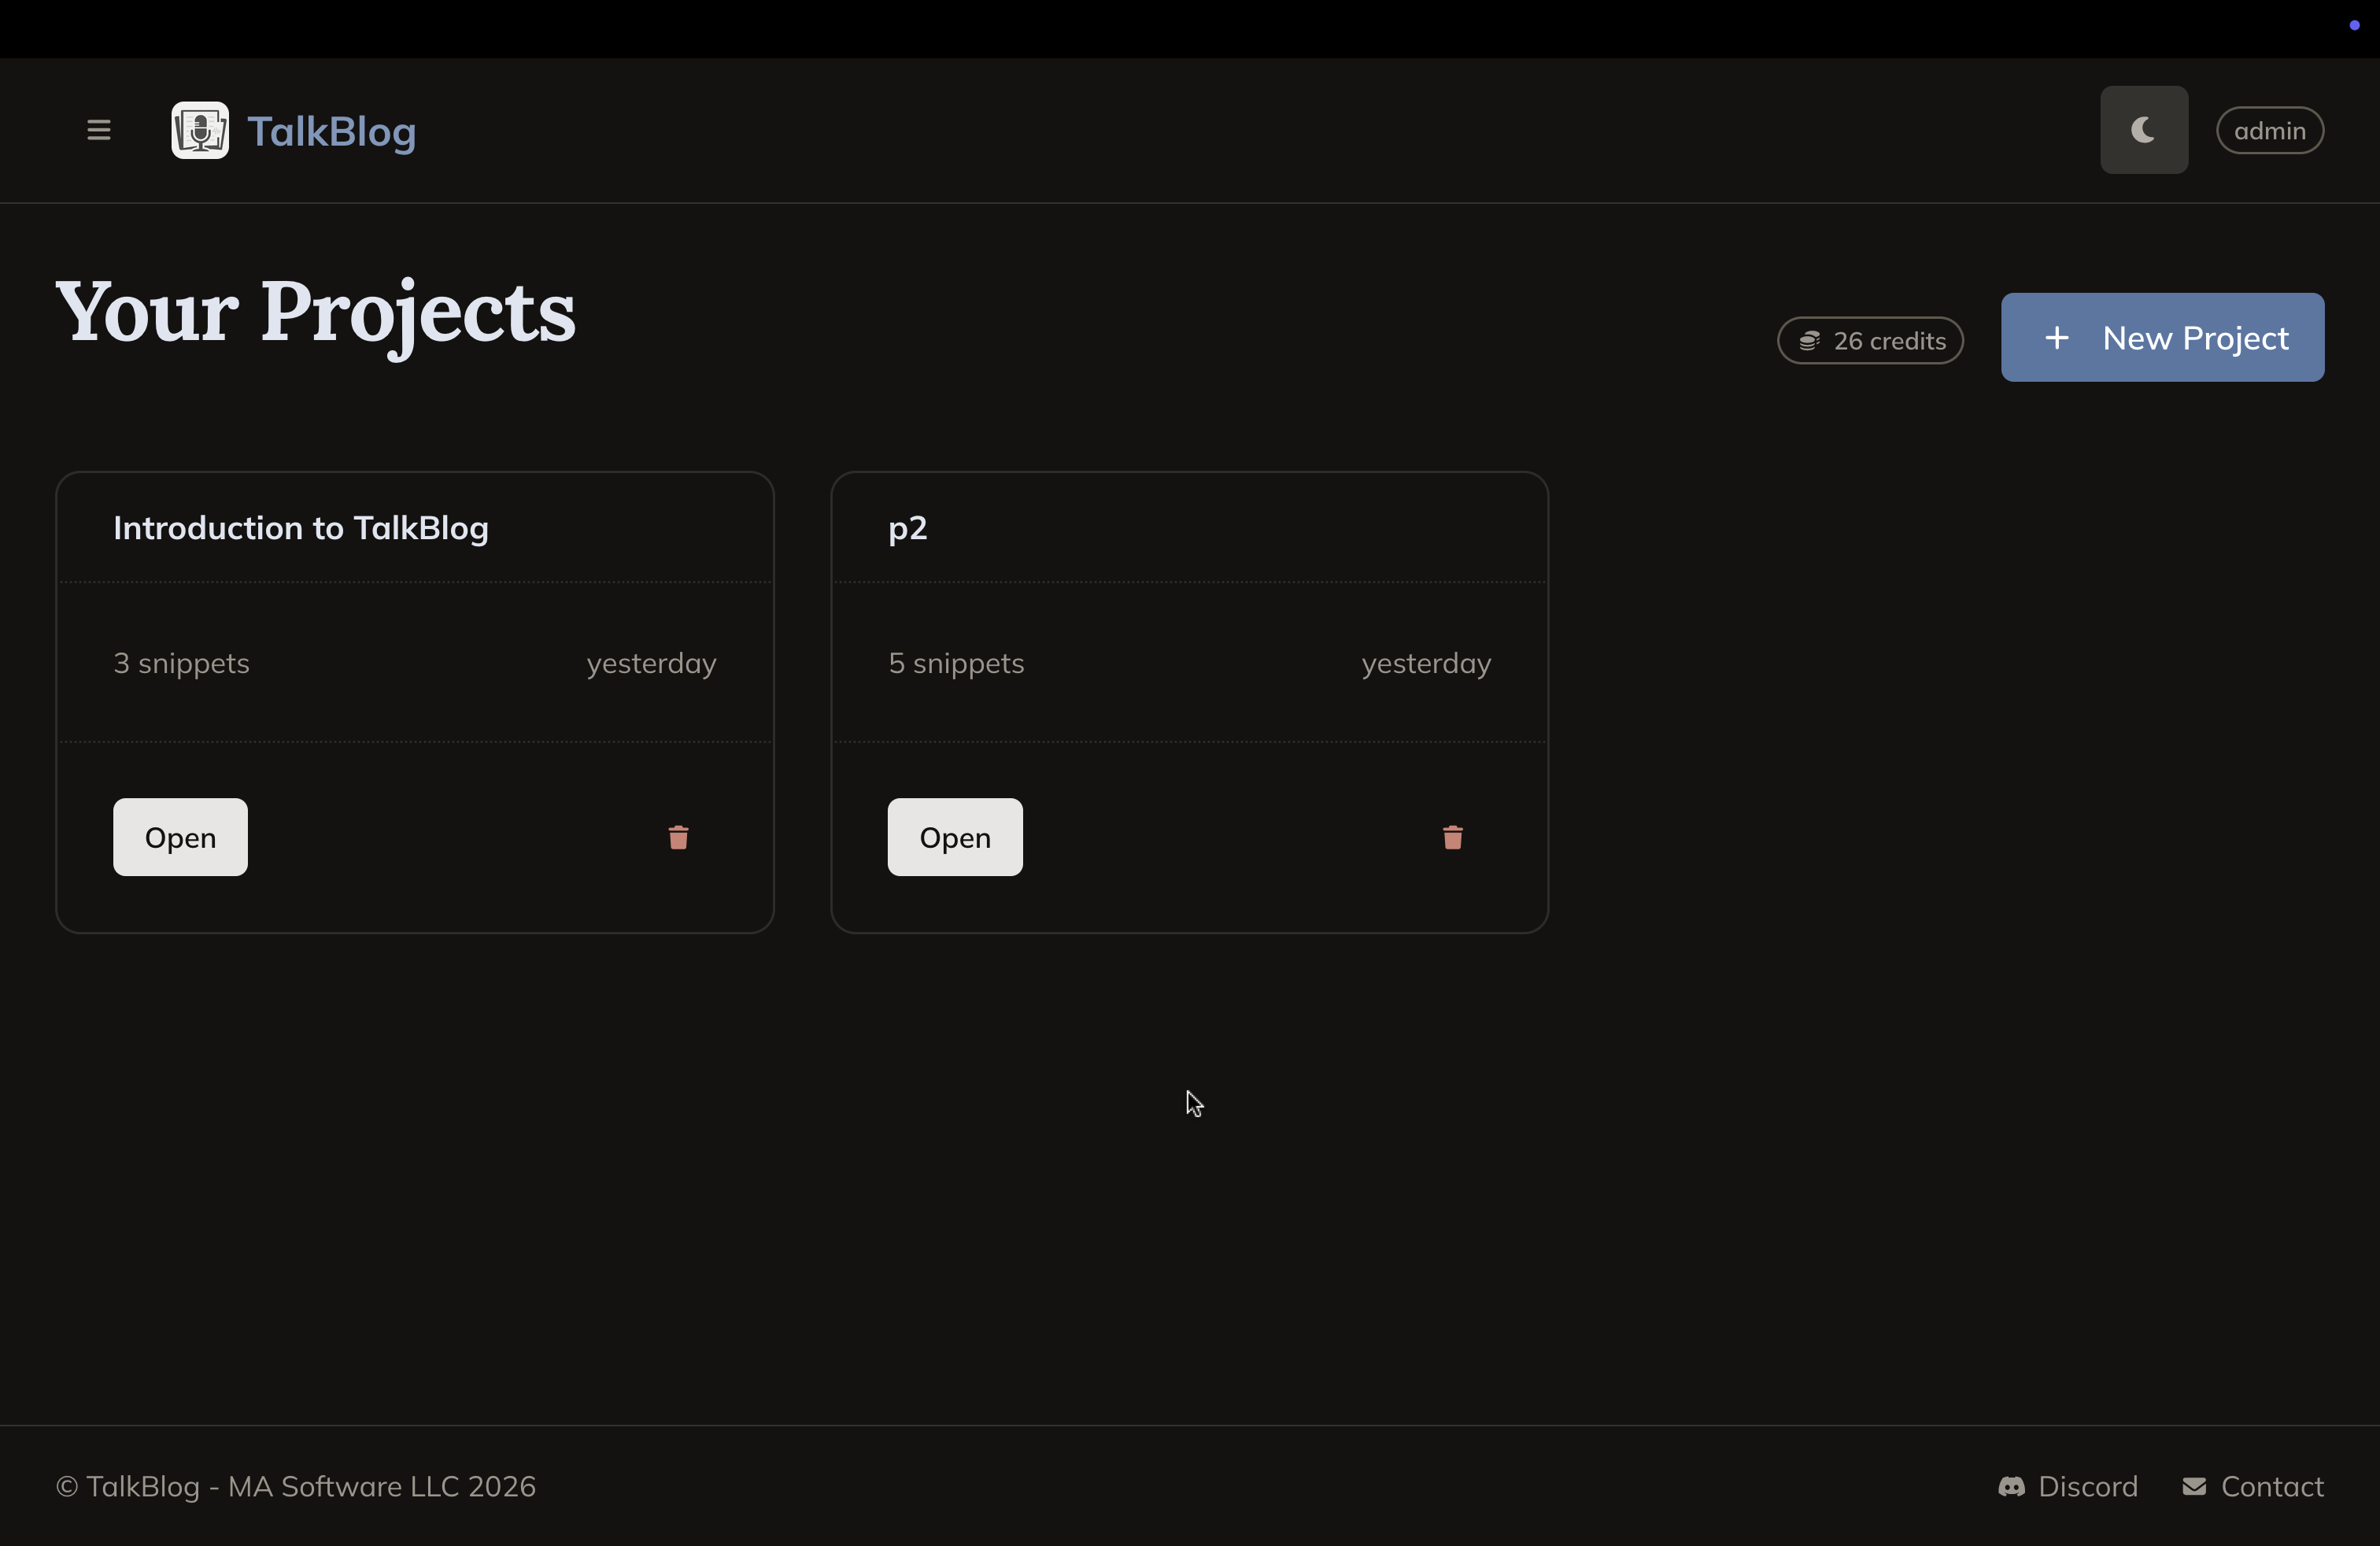Click the TalkBlog microphone logo icon
The width and height of the screenshot is (2380, 1546).
[200, 130]
